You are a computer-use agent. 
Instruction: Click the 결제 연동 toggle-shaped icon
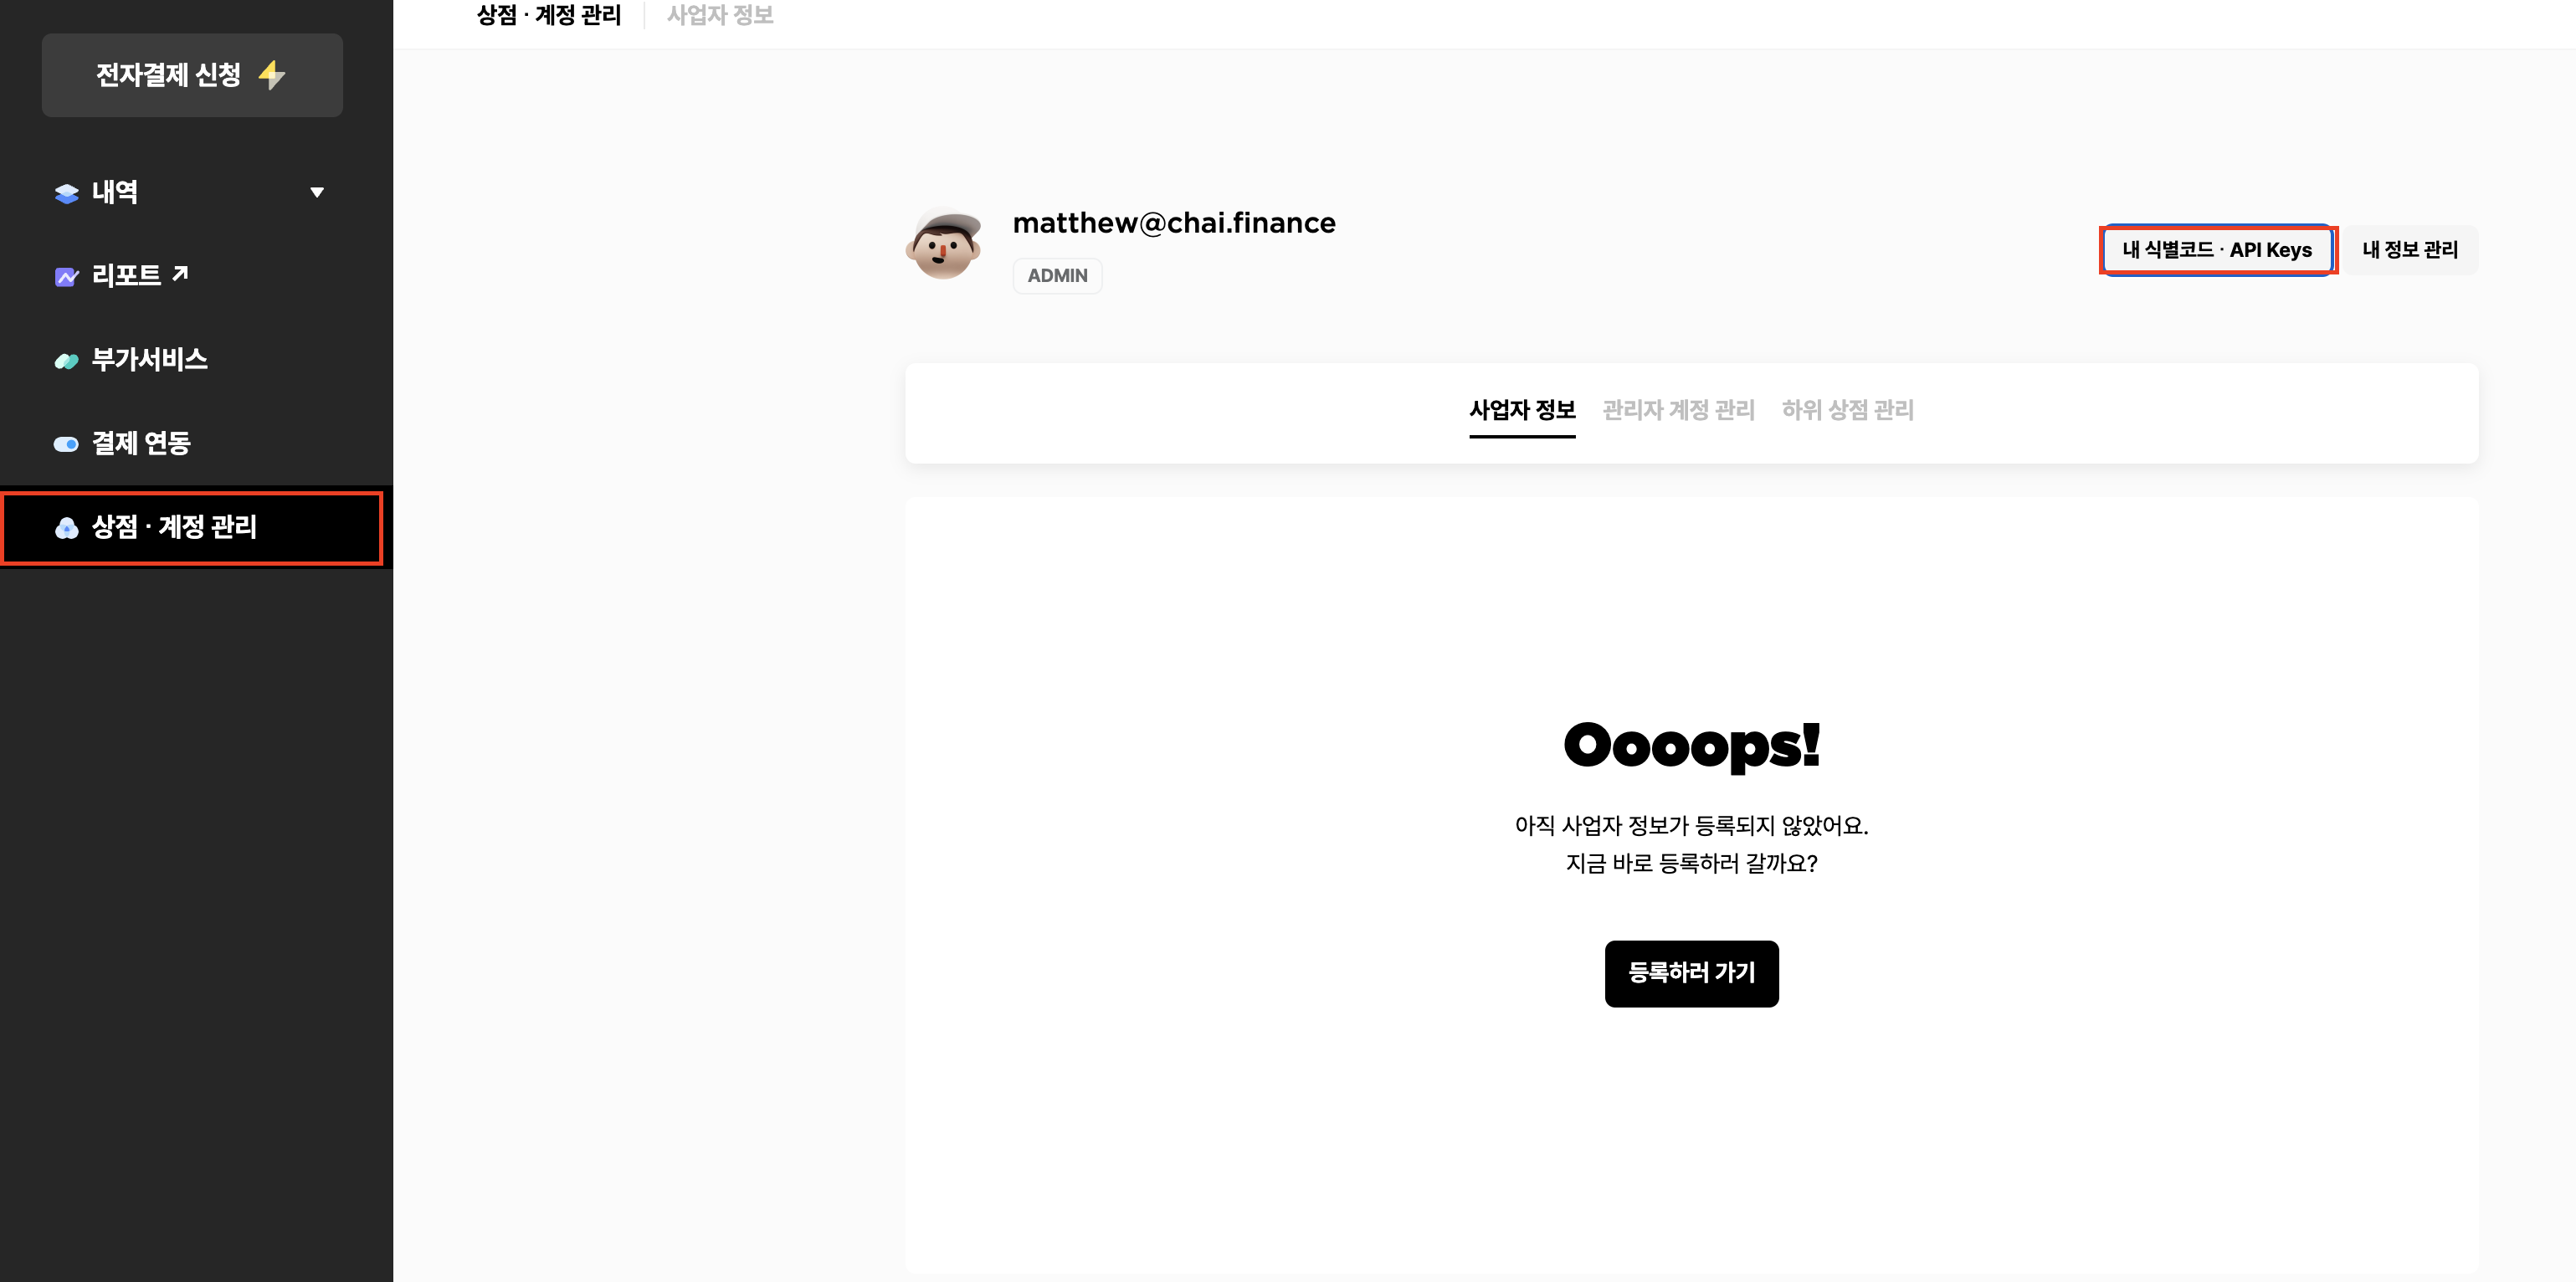click(66, 444)
